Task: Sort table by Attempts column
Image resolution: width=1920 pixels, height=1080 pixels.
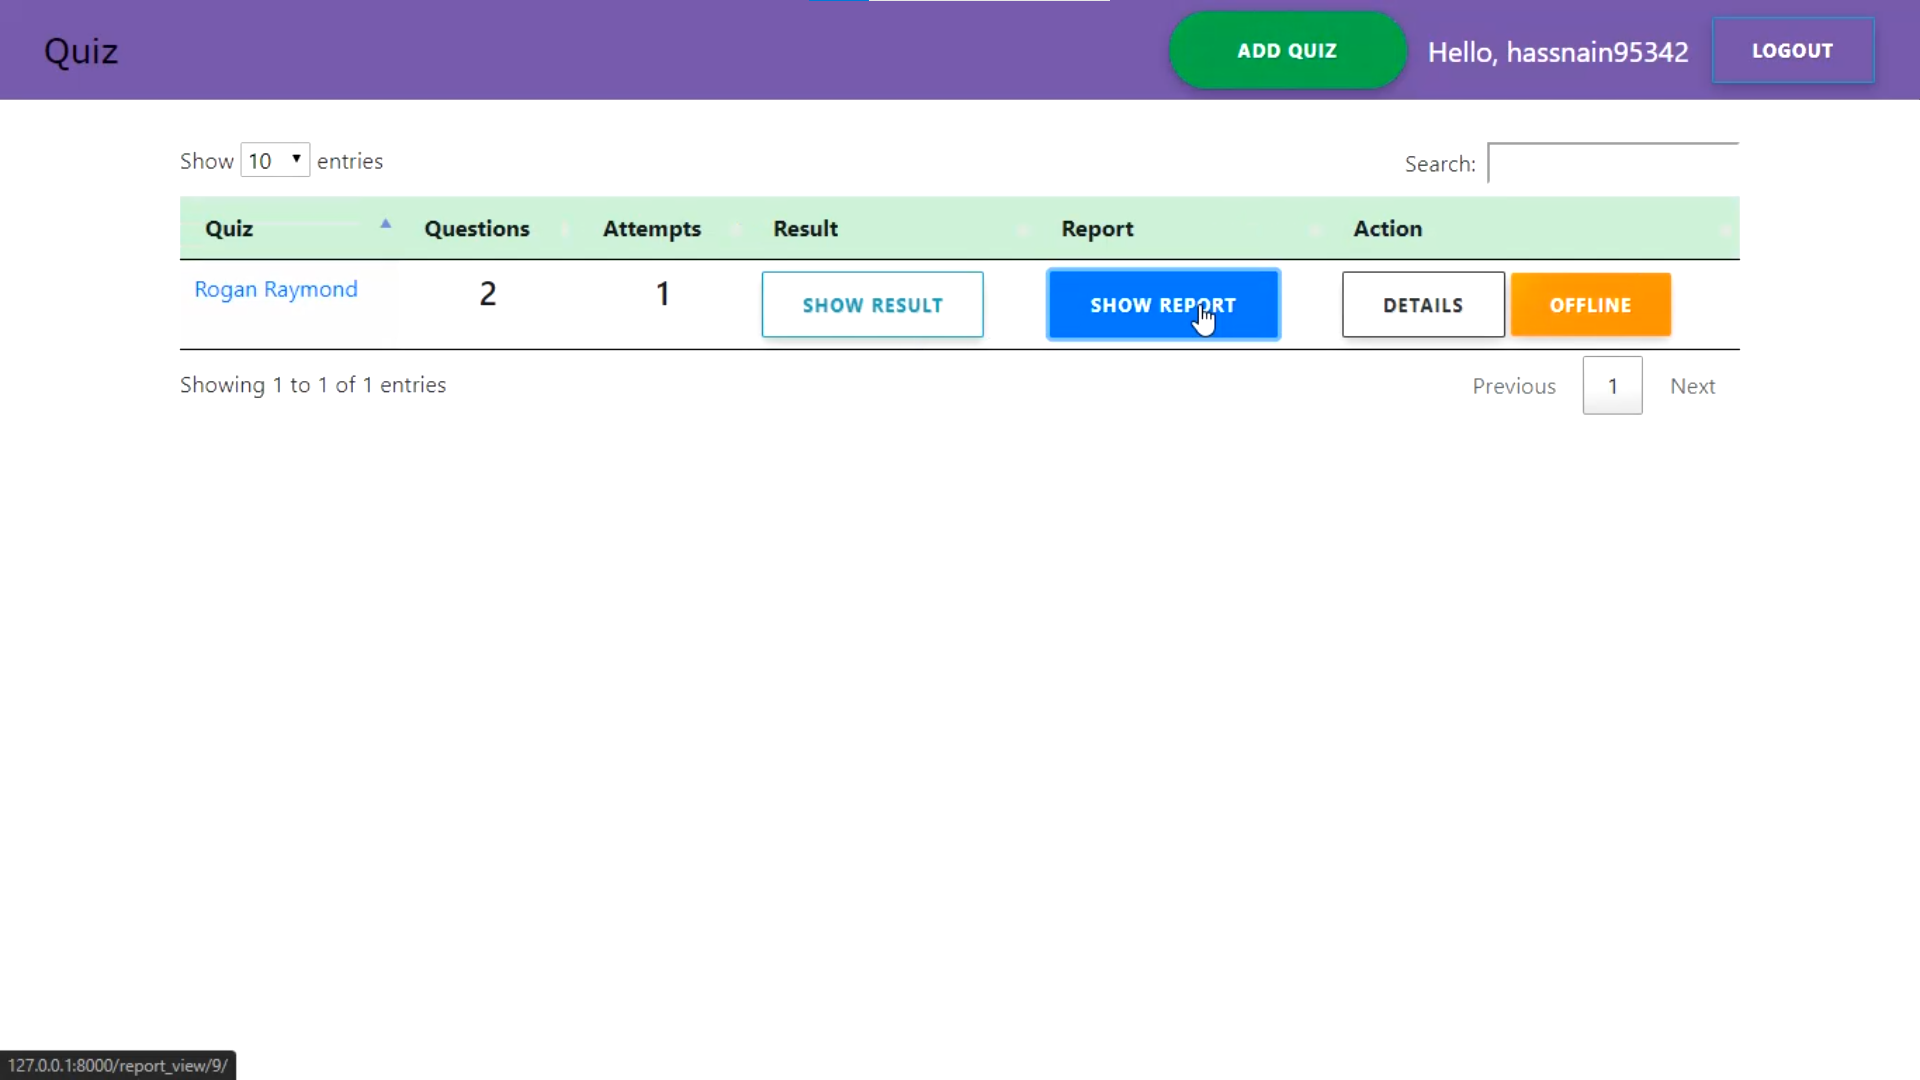Action: (652, 229)
